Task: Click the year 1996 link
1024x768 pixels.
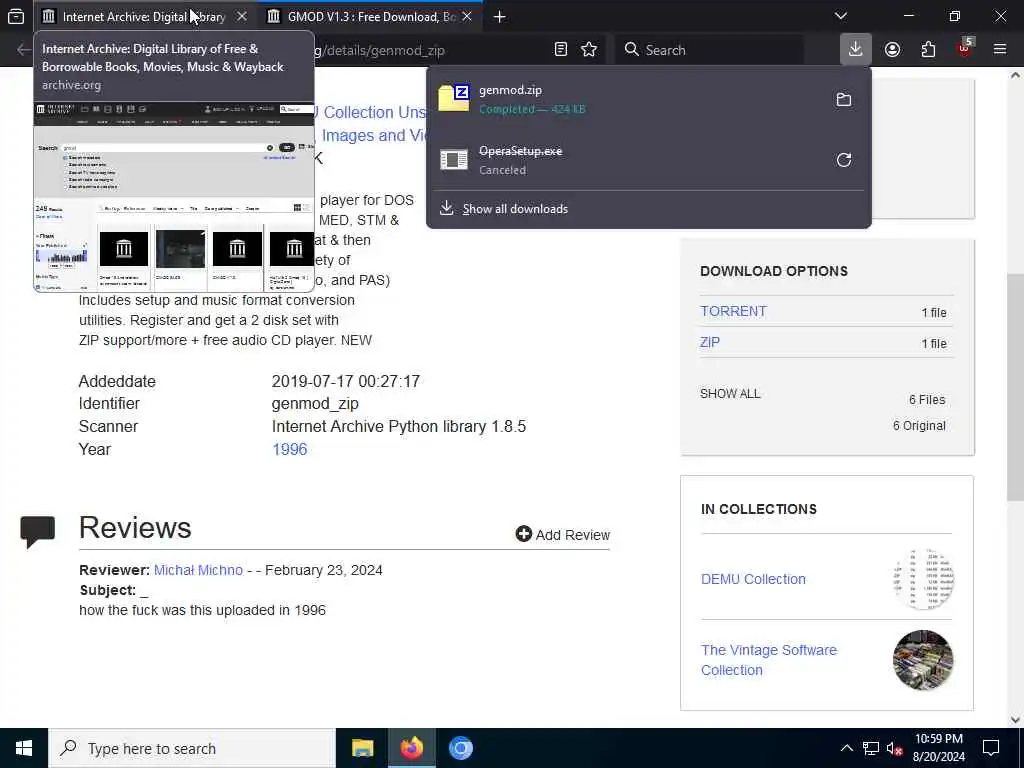Action: click(289, 449)
